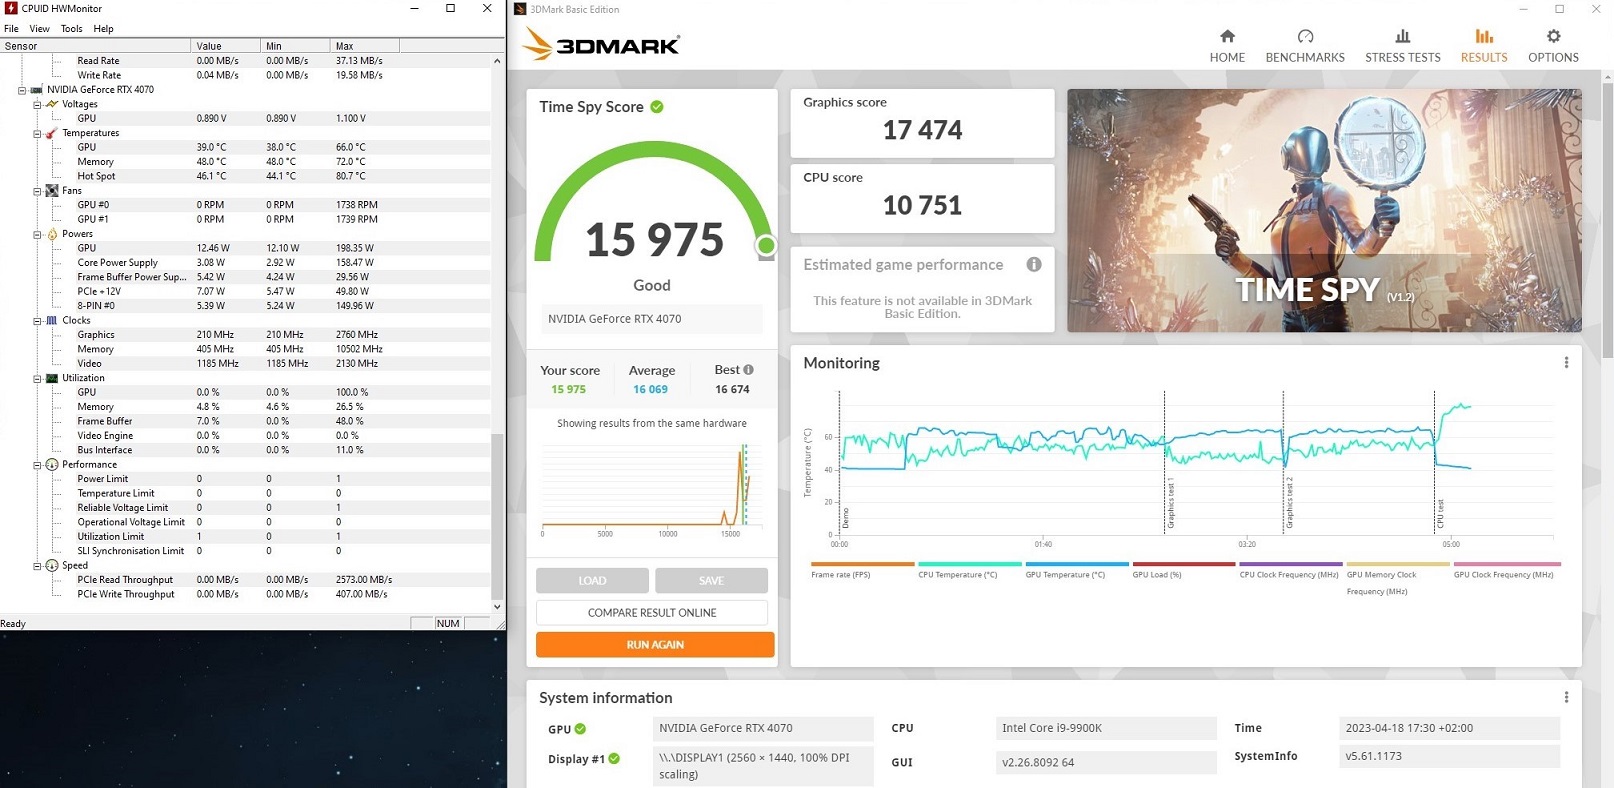Open the Tools menu in HWMonitor
This screenshot has width=1614, height=788.
click(71, 29)
